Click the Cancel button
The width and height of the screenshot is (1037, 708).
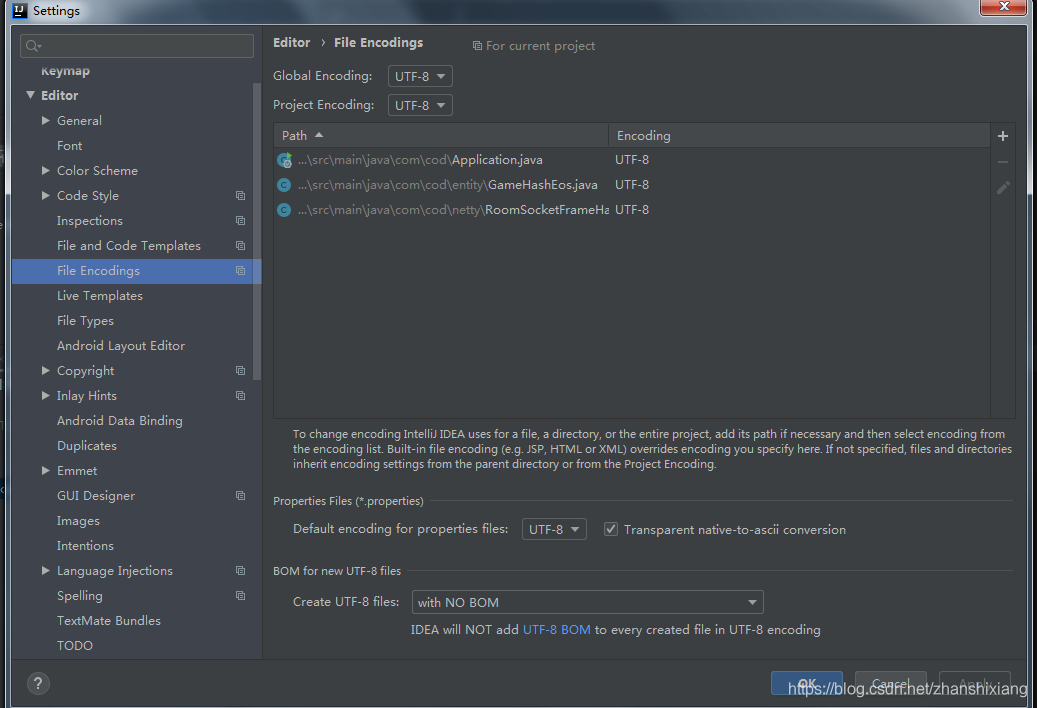coord(890,684)
